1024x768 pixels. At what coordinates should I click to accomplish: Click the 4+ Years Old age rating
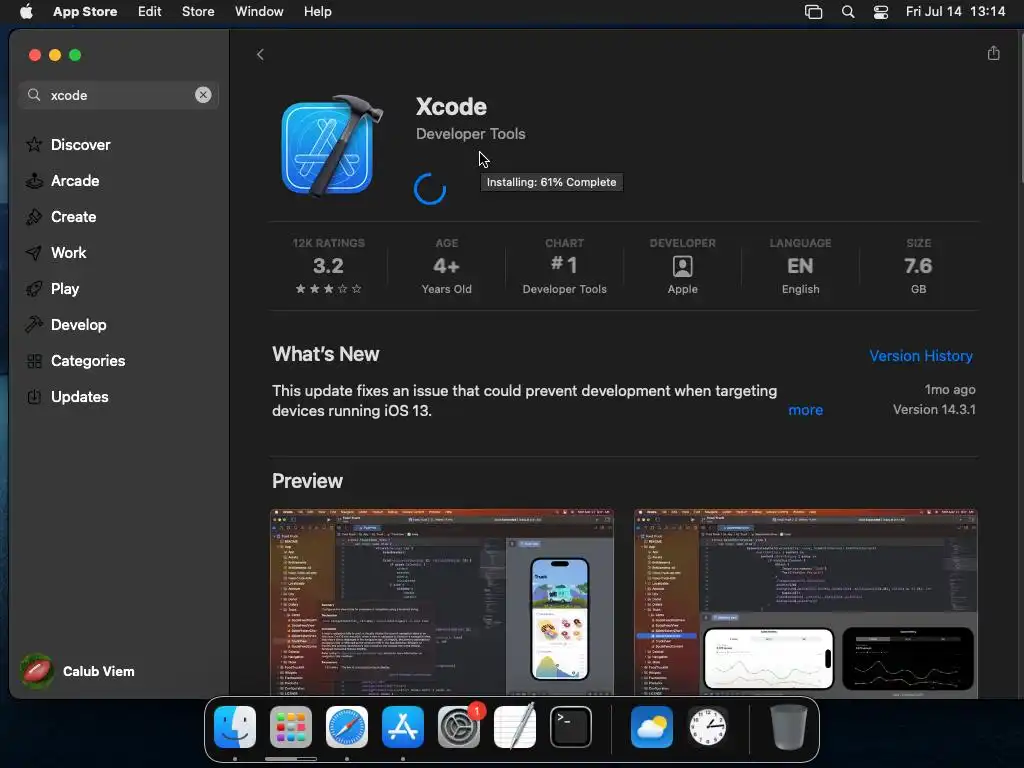(x=447, y=266)
